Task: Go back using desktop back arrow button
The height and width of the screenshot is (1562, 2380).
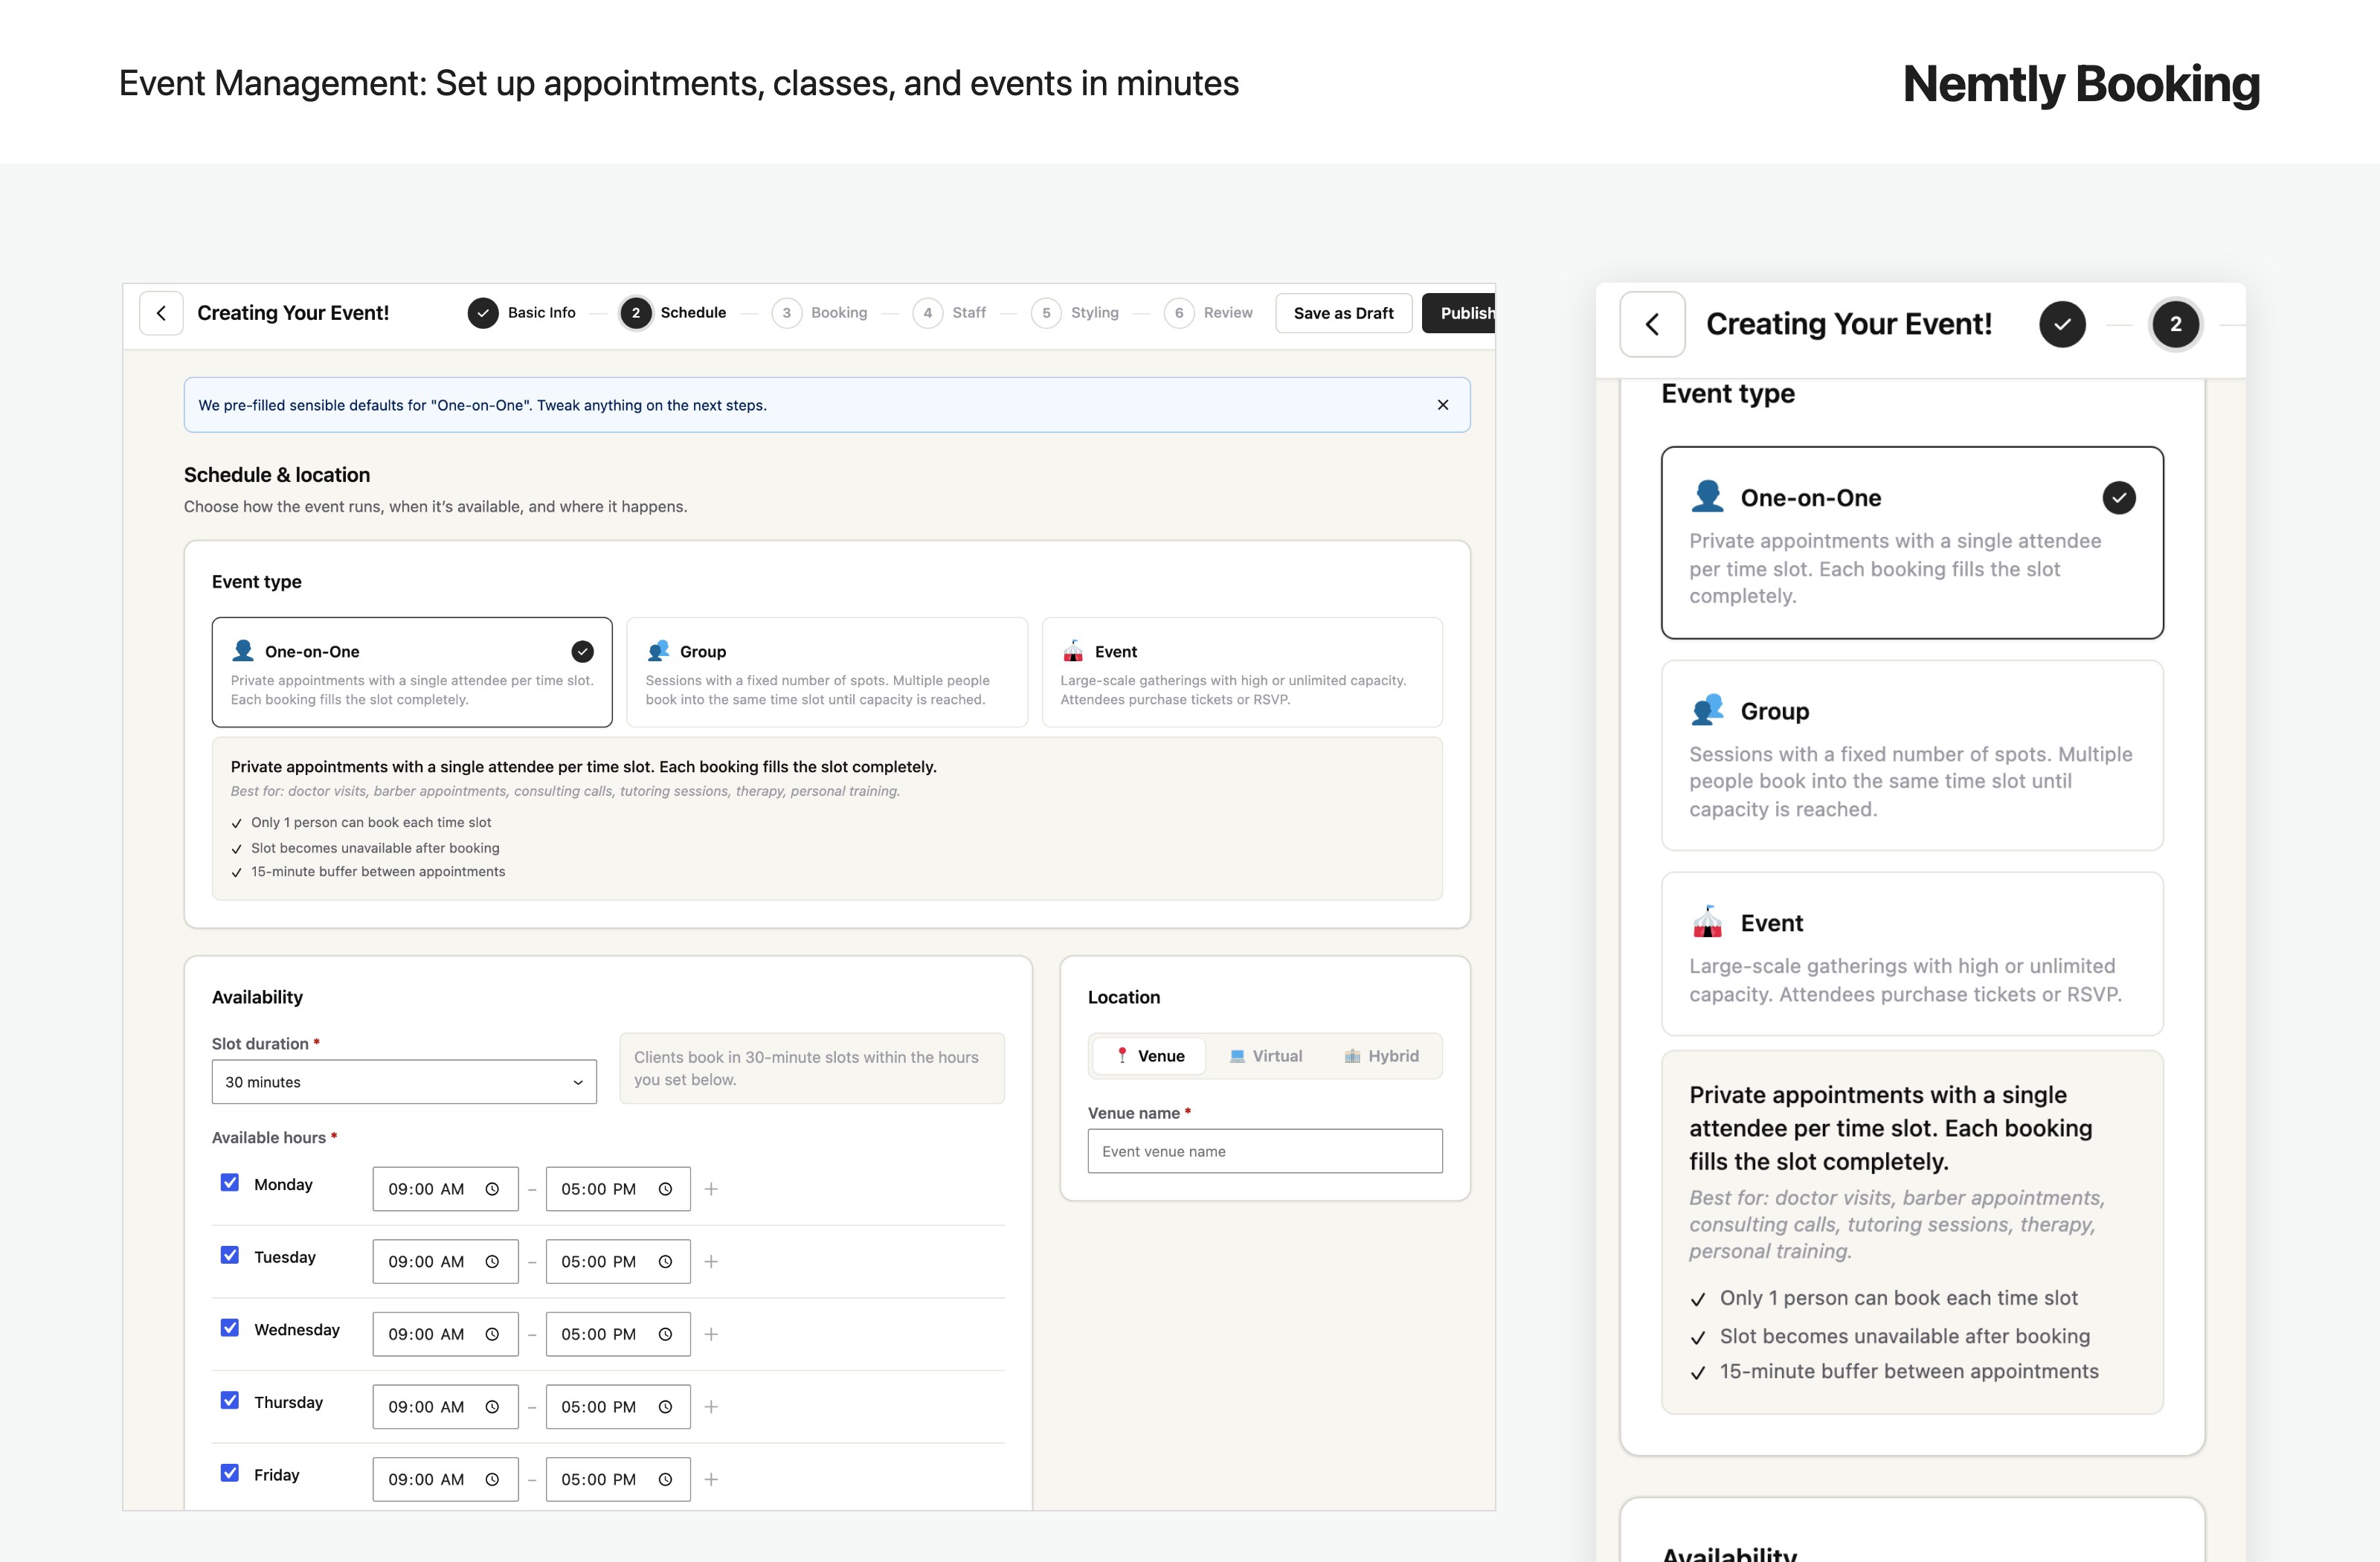Action: point(161,313)
